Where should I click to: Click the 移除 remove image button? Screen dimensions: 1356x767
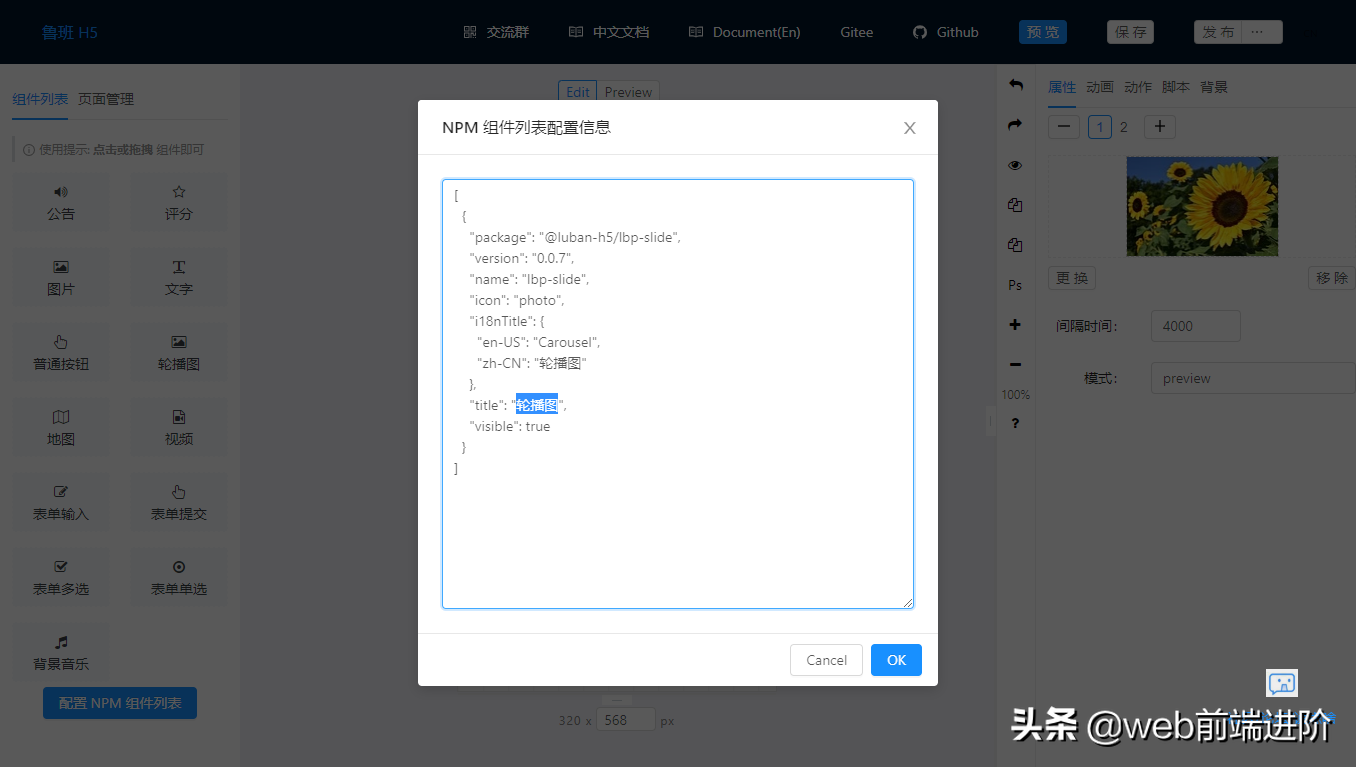tap(1331, 278)
